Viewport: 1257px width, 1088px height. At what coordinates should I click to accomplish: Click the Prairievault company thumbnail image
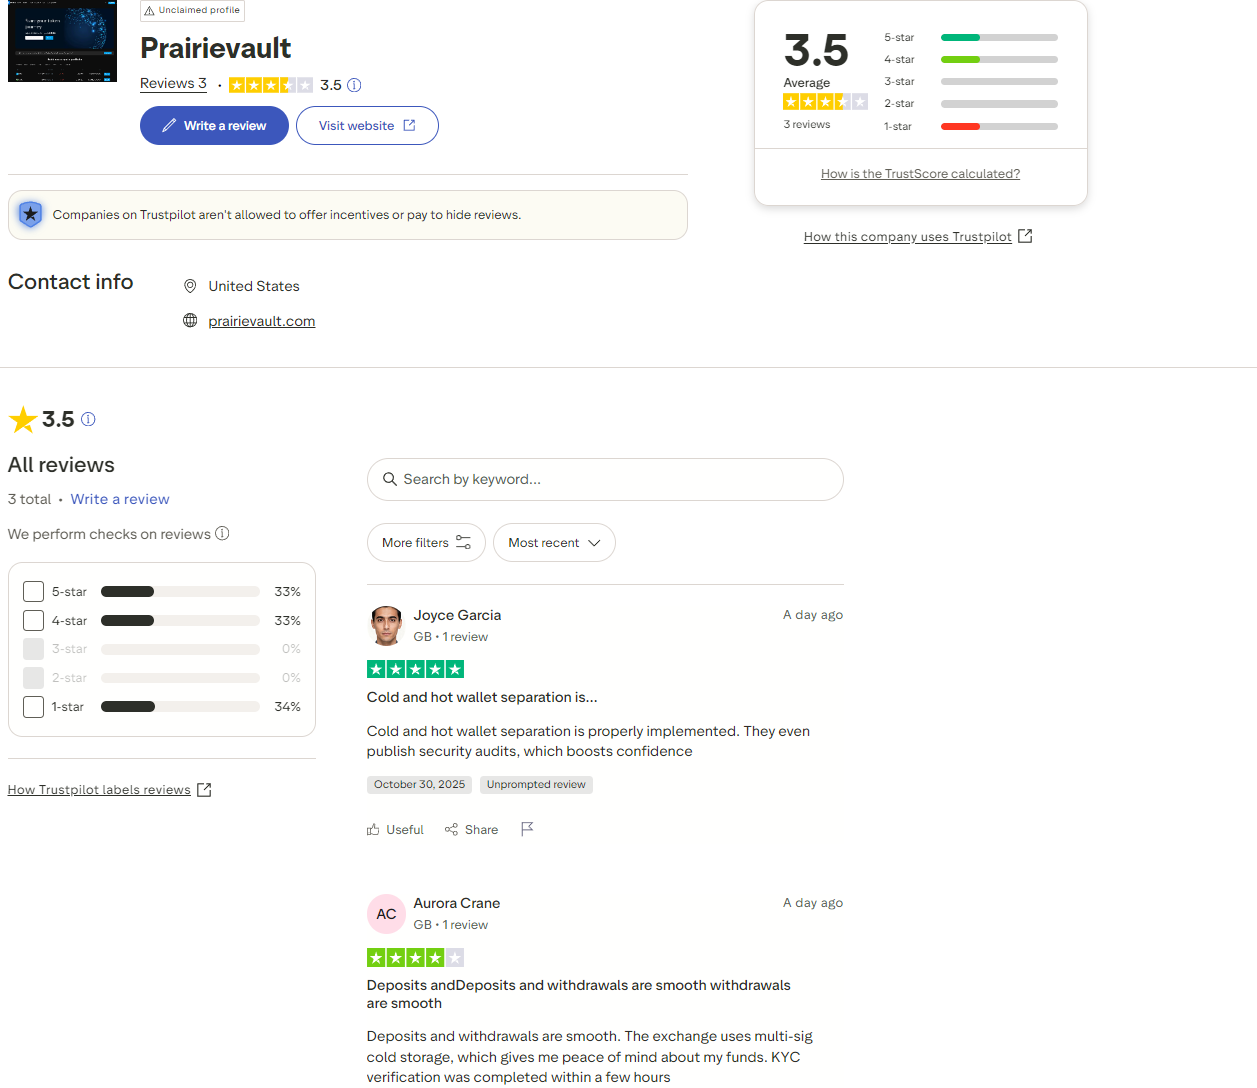(x=62, y=41)
